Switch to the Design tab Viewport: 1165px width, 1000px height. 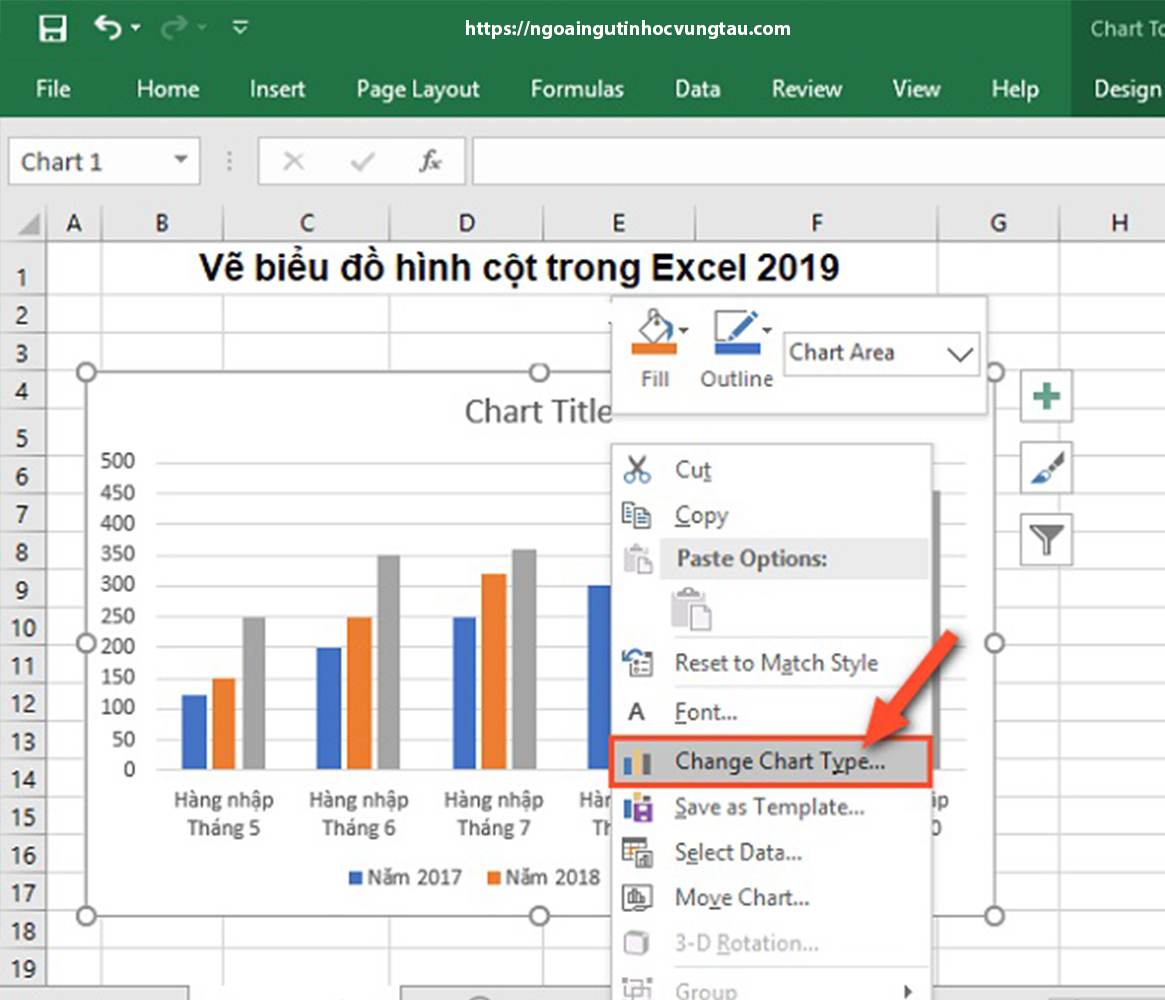pos(1127,89)
